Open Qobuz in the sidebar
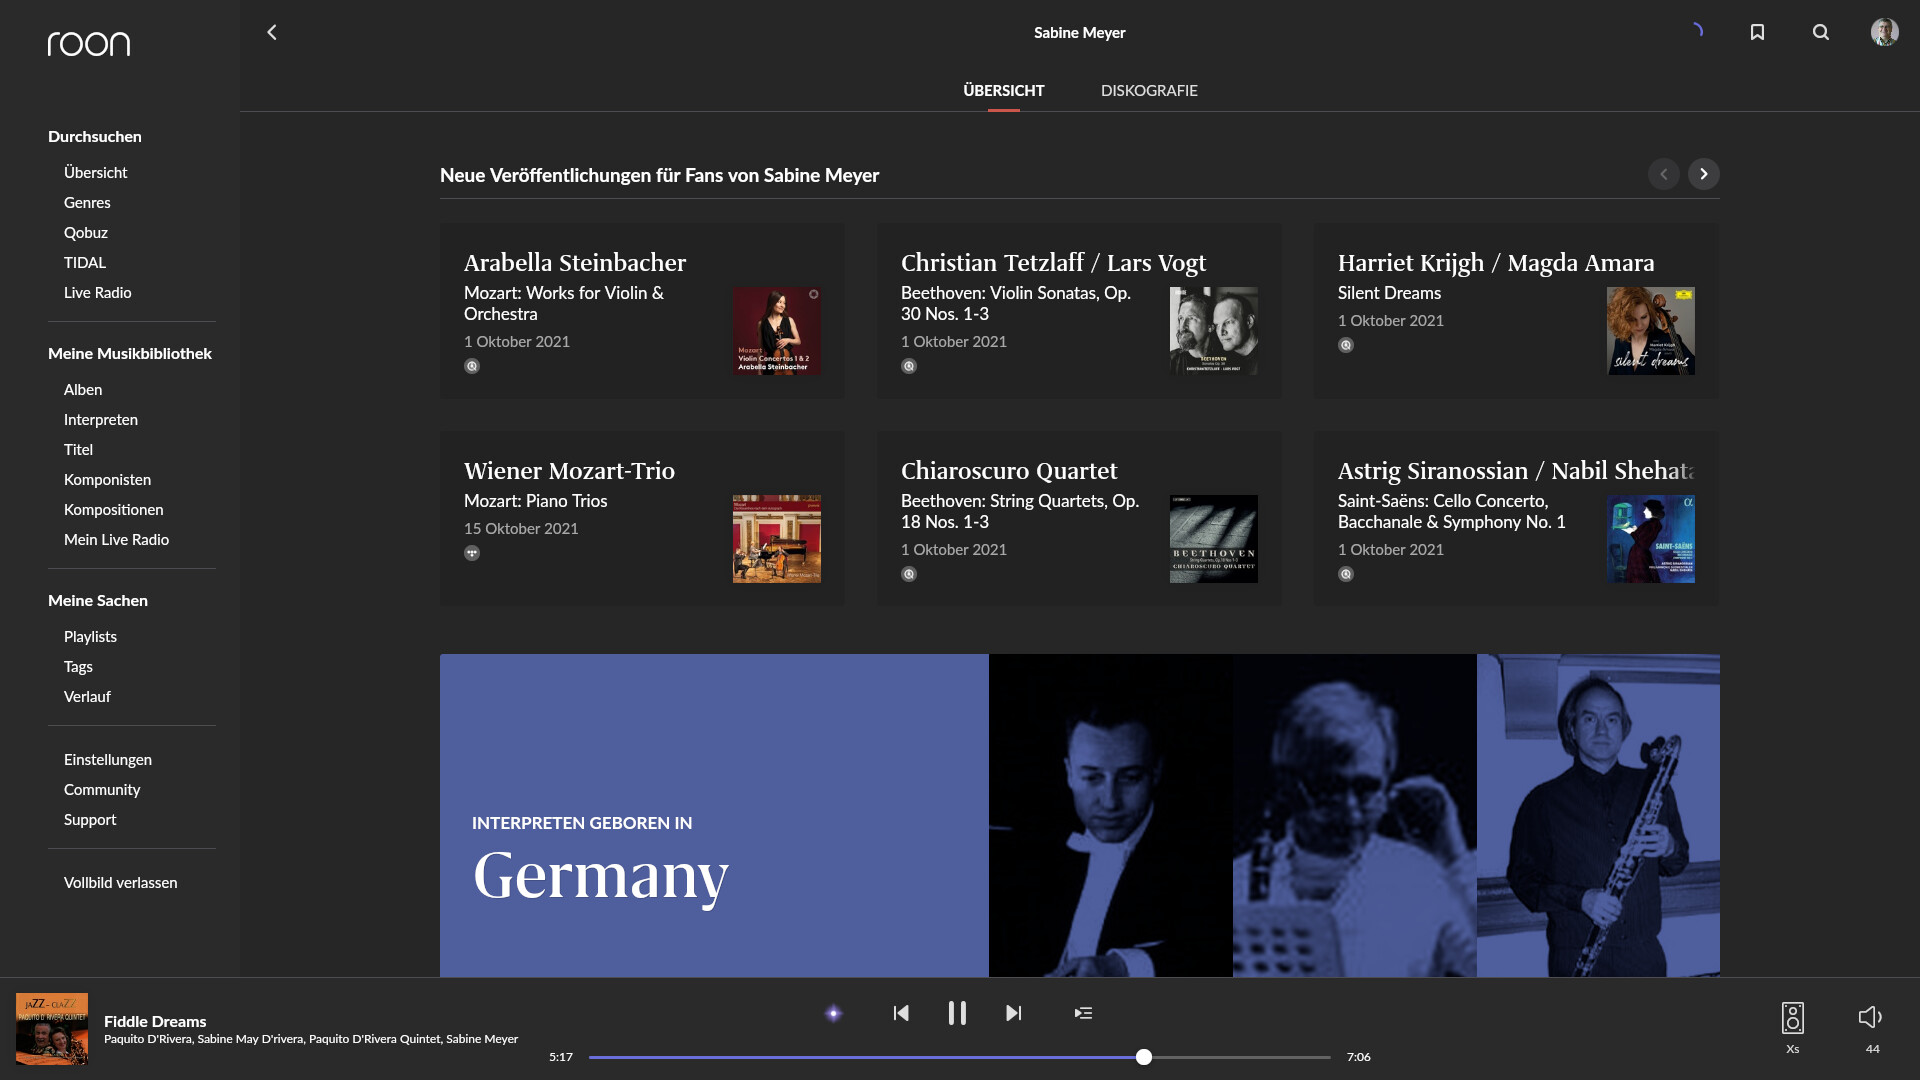This screenshot has width=1920, height=1080. [x=86, y=232]
